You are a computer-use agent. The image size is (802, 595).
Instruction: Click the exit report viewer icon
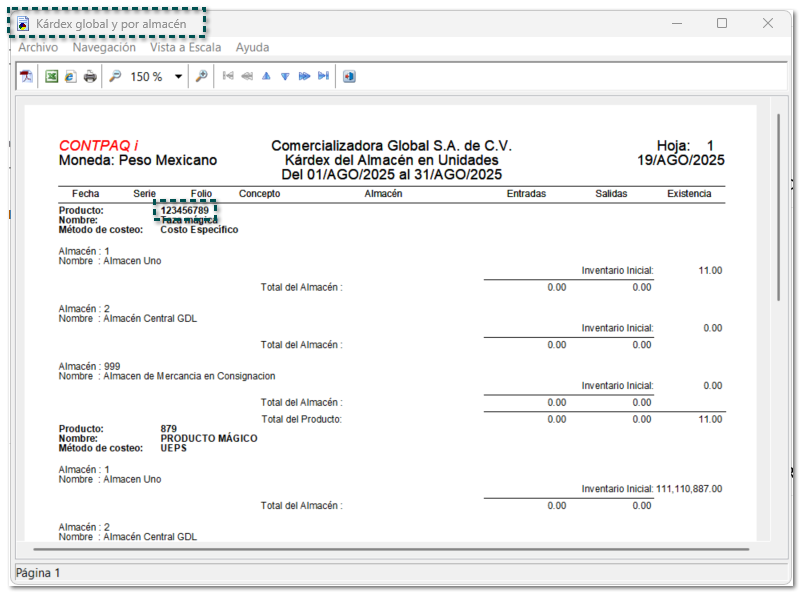(349, 76)
